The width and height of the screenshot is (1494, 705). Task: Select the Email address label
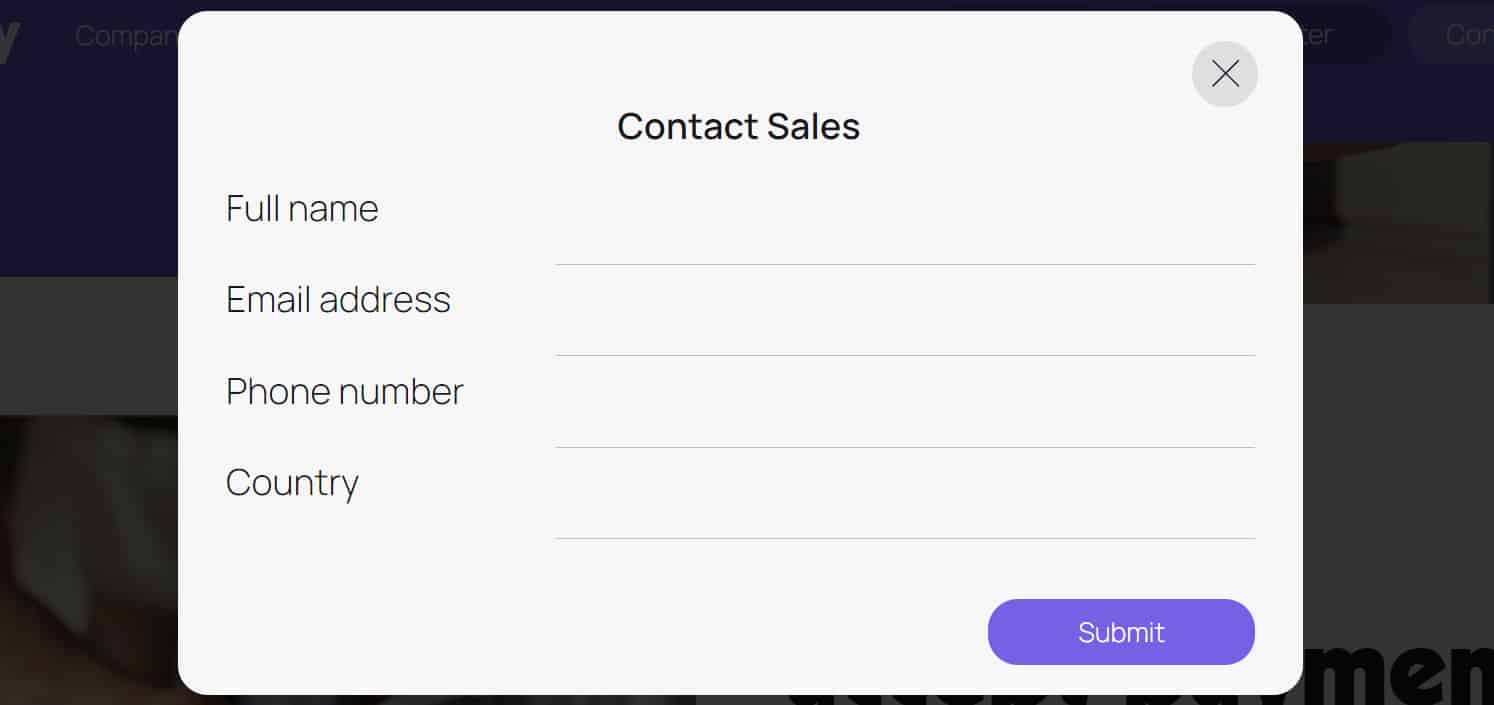(338, 299)
